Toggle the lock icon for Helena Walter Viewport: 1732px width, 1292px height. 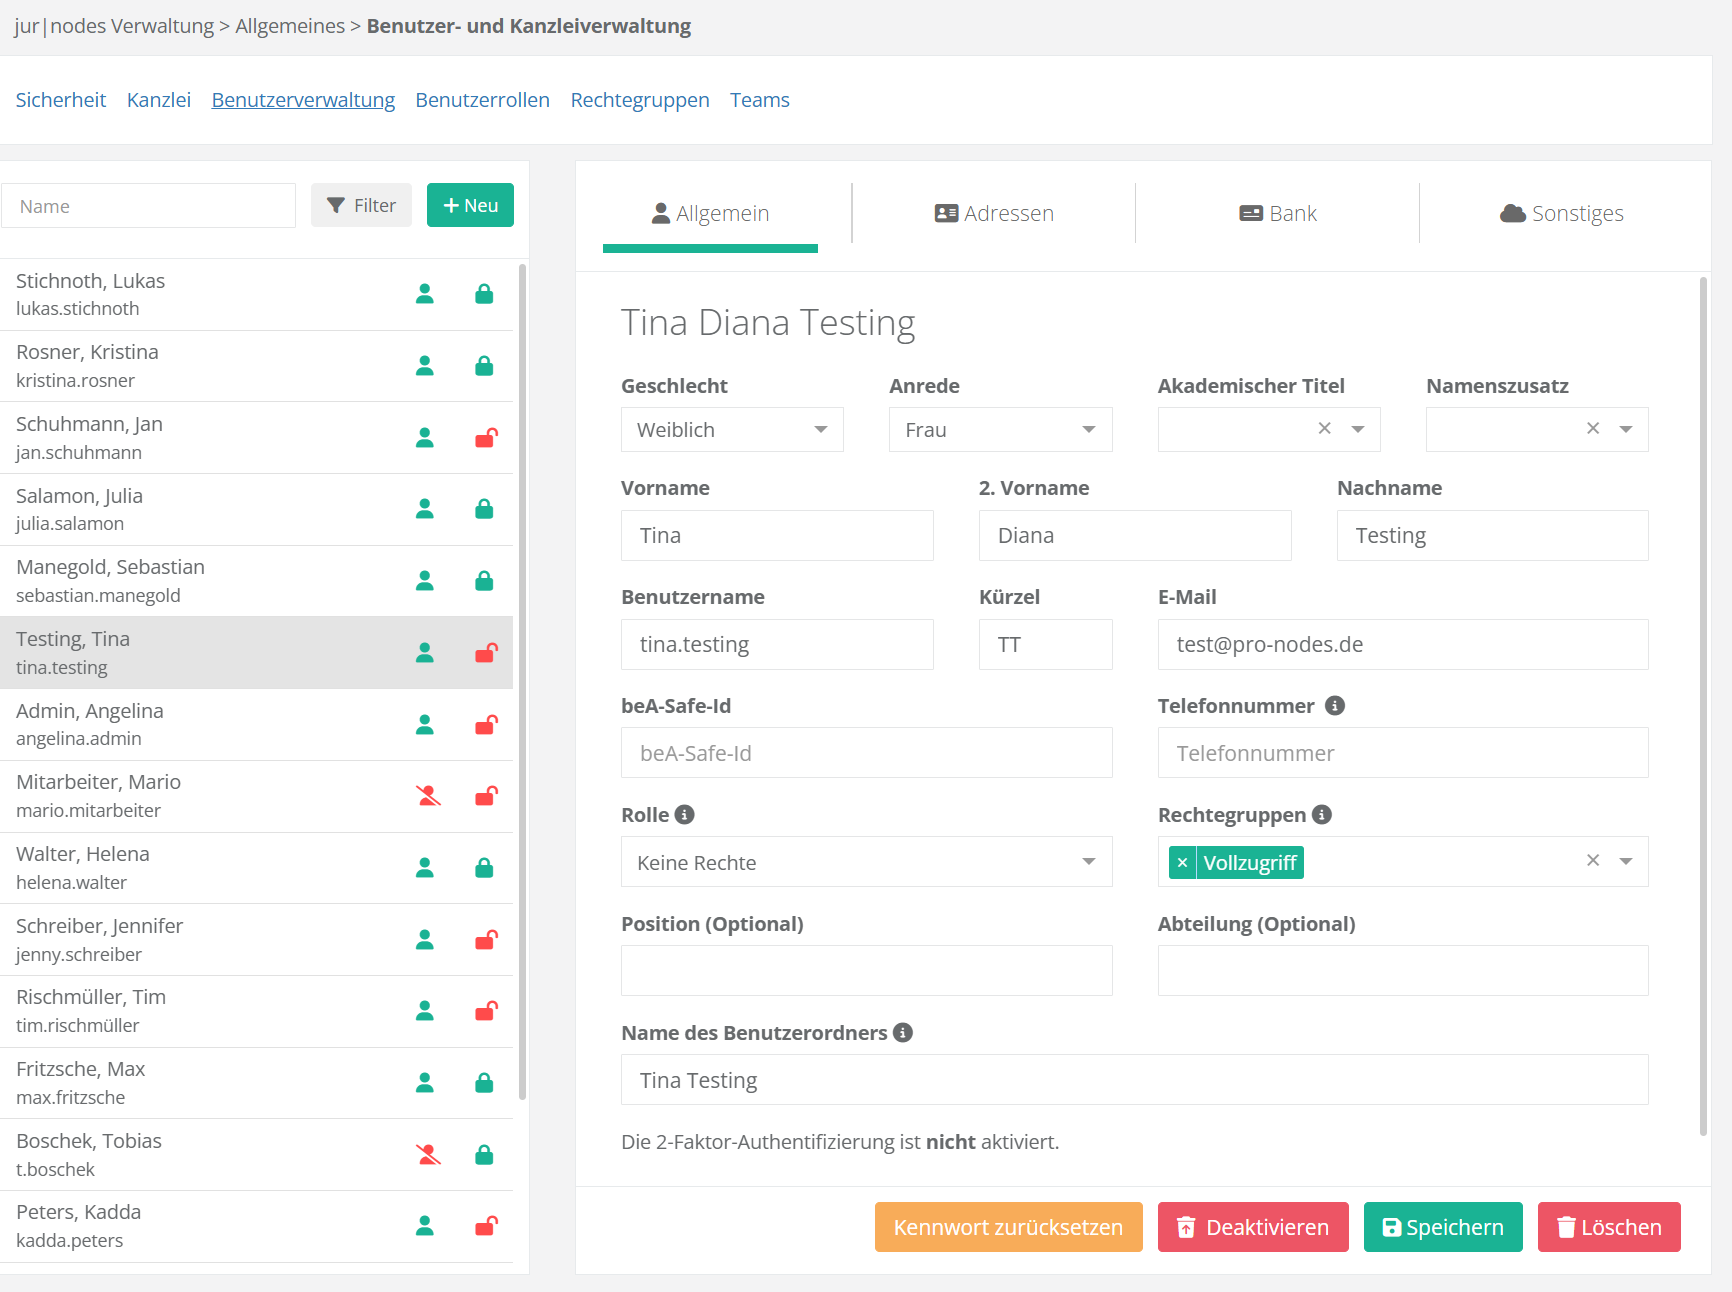point(484,868)
